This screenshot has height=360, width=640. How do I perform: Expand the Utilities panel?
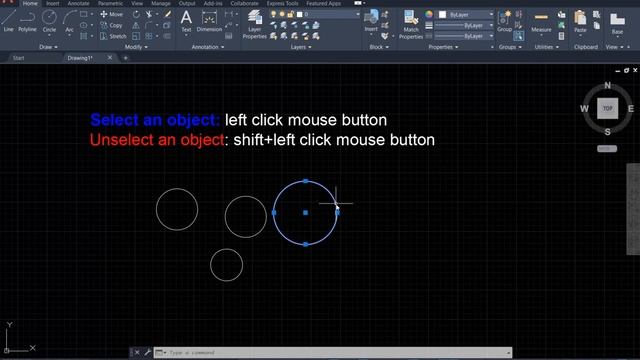click(x=547, y=47)
